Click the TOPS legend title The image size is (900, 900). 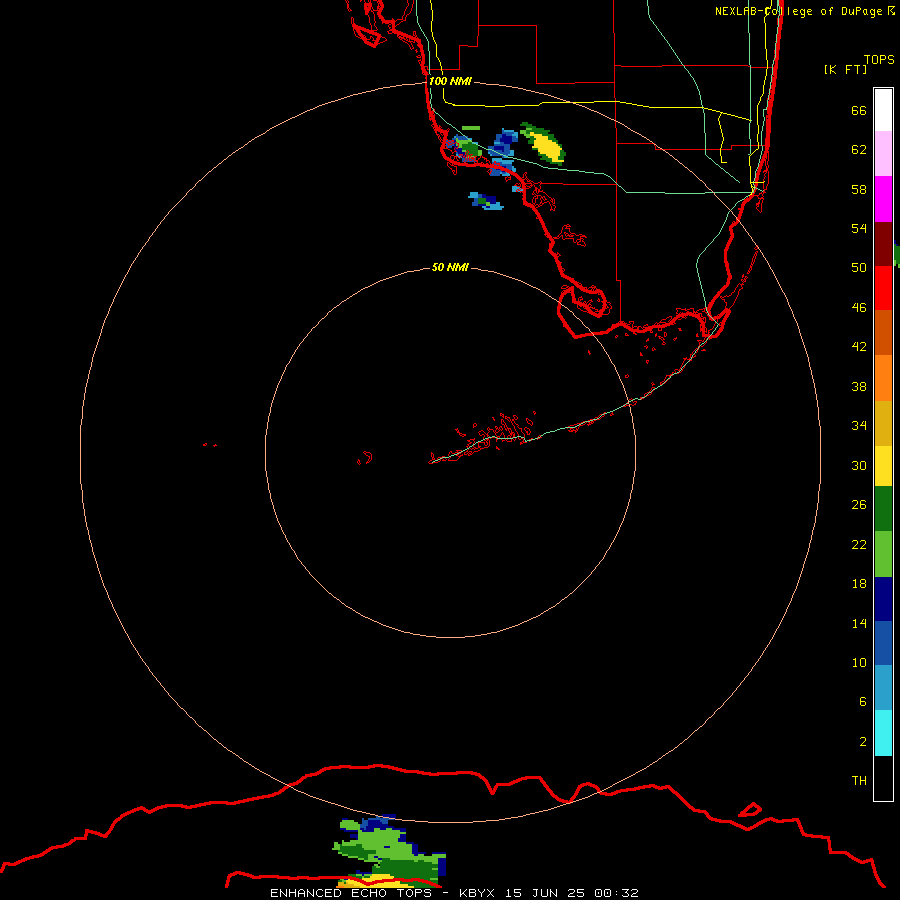click(x=879, y=59)
